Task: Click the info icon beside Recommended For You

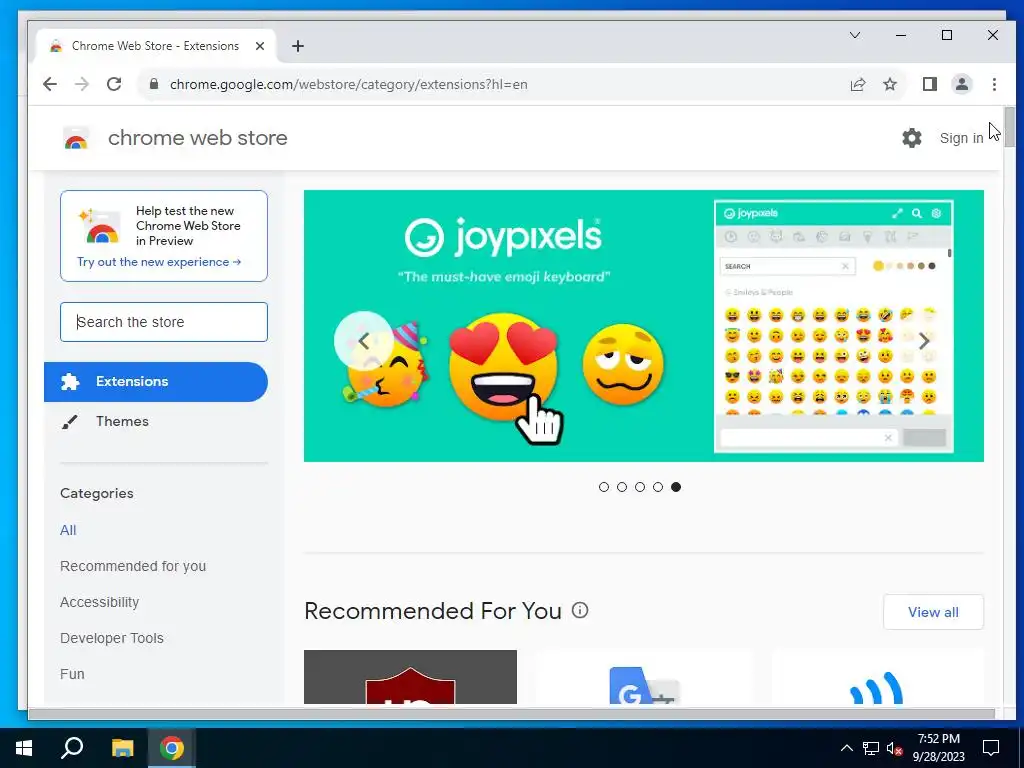Action: 580,610
